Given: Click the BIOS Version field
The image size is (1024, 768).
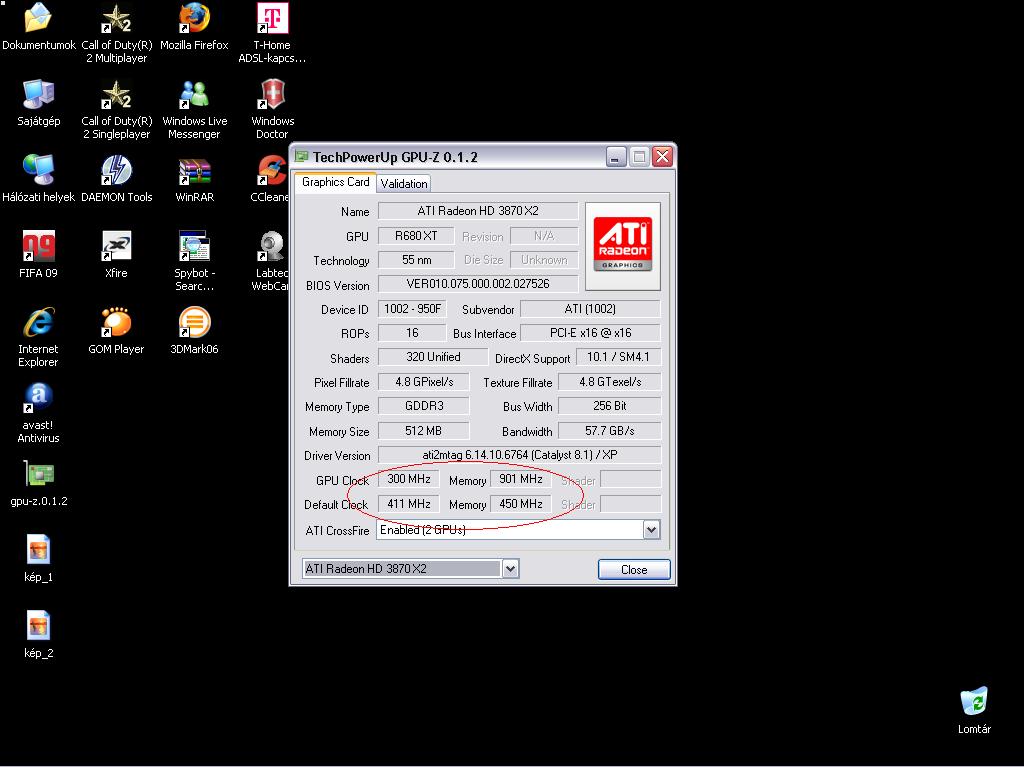Looking at the screenshot, I should (478, 284).
